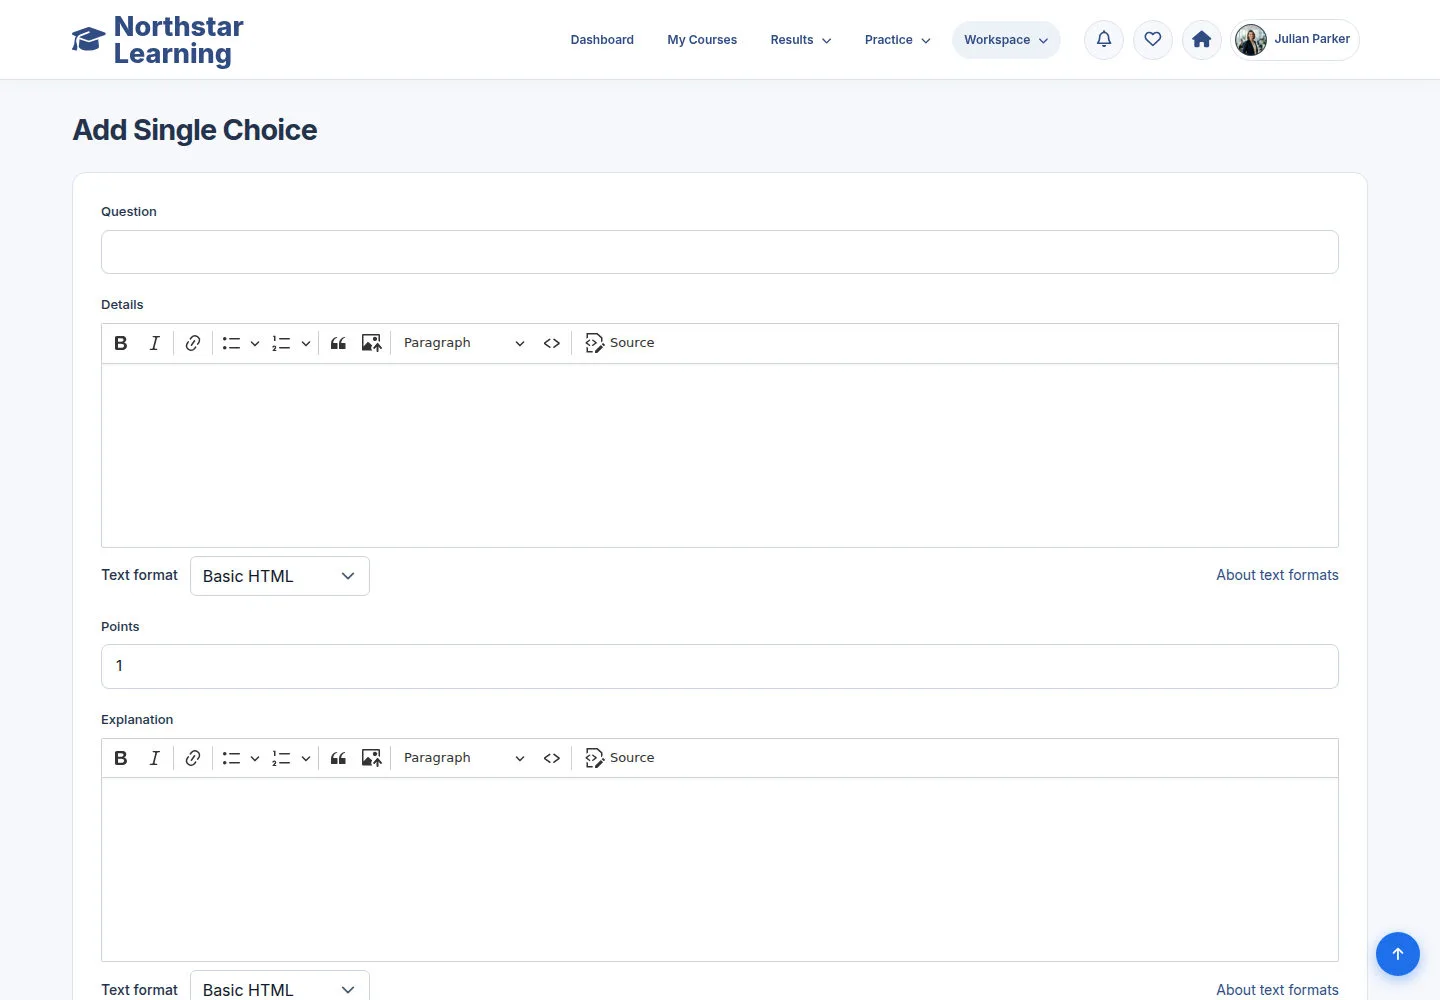This screenshot has height=1000, width=1440.
Task: Open the Explanation Text format dropdown
Action: (280, 986)
